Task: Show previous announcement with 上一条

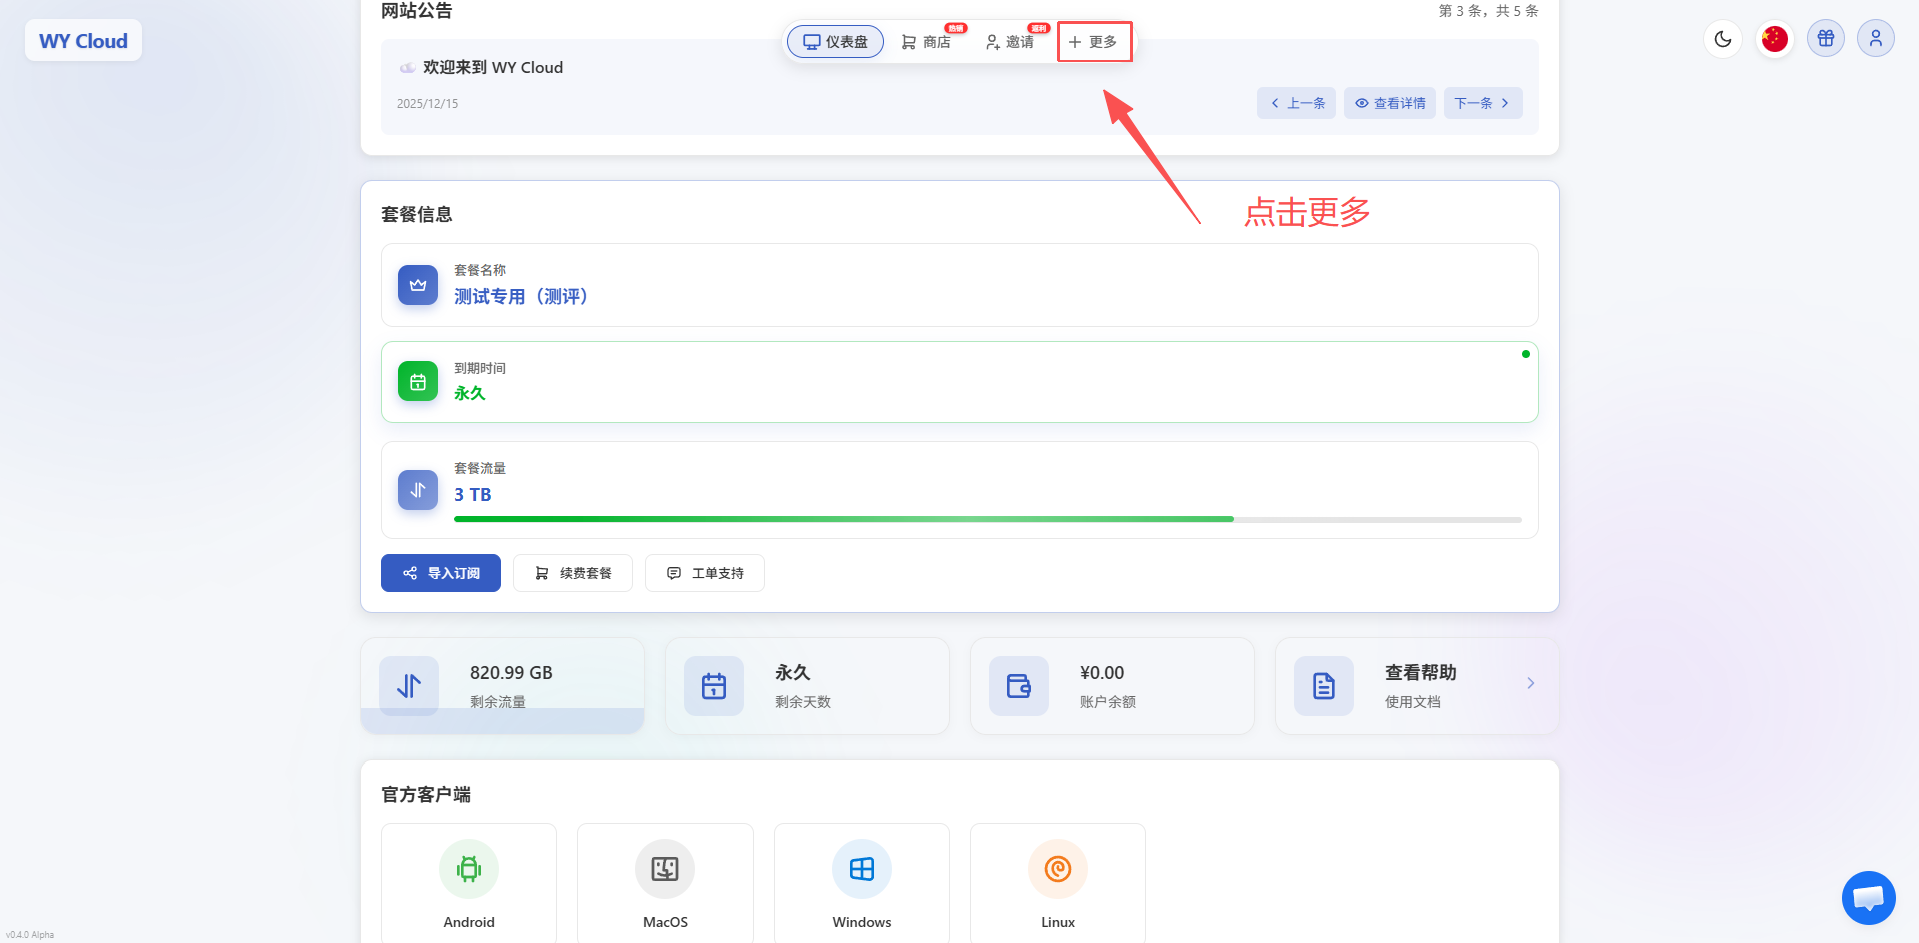Action: point(1296,103)
